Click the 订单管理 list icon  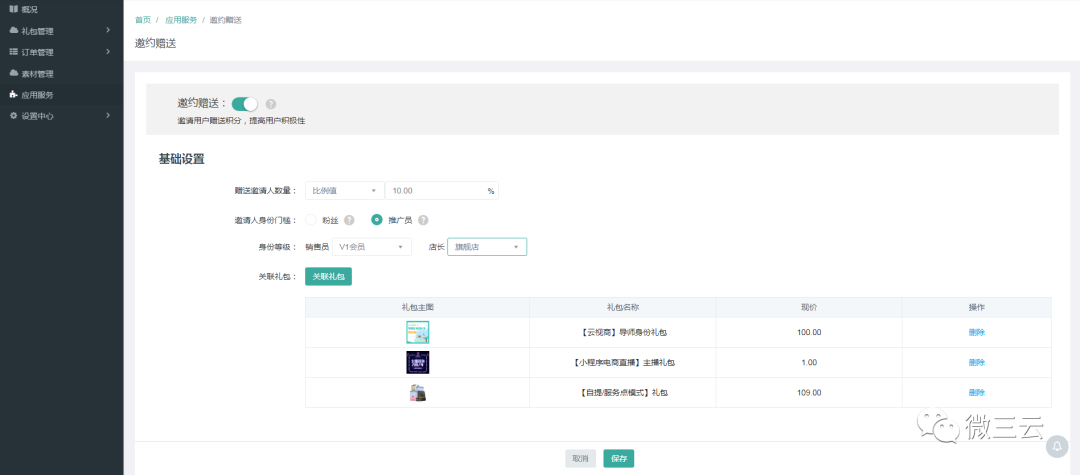[13, 52]
